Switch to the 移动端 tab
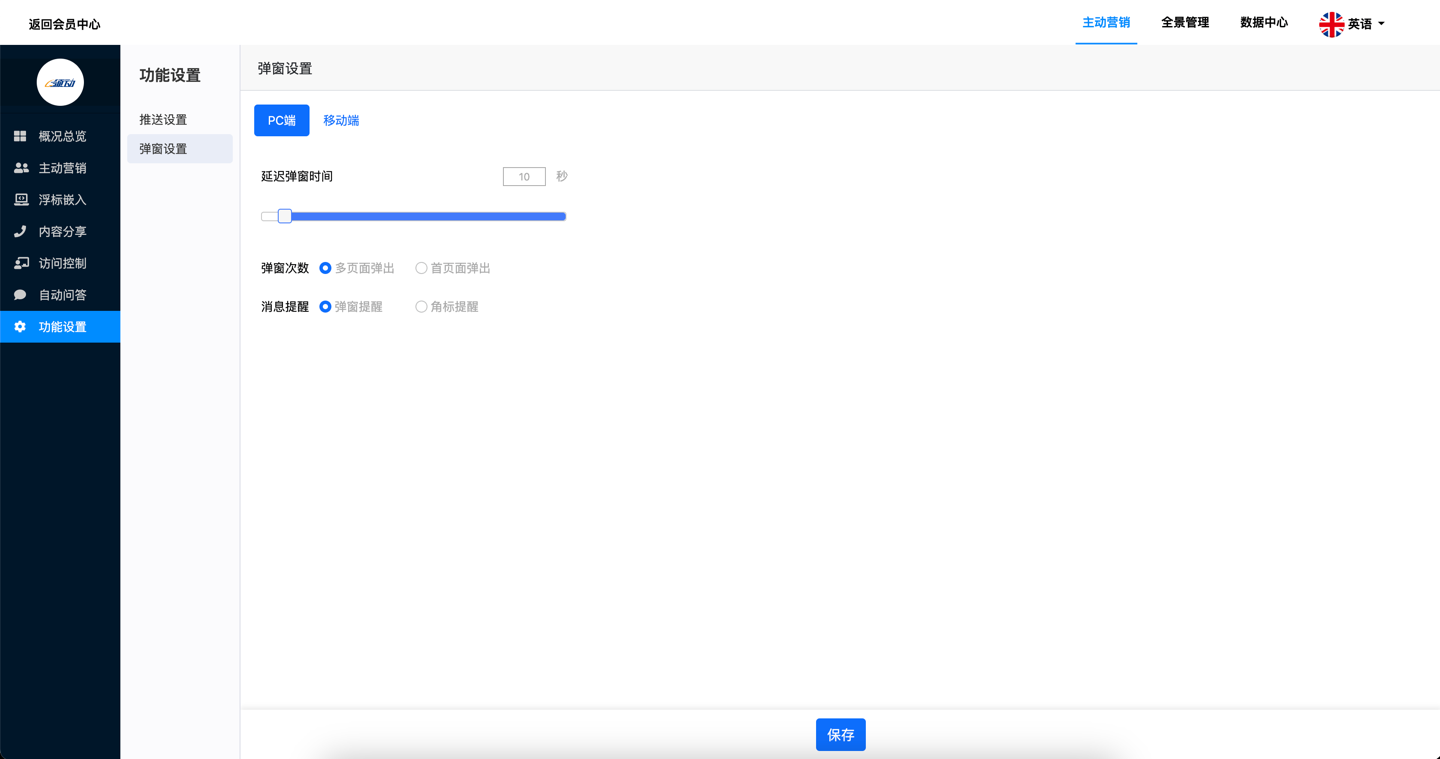The width and height of the screenshot is (1440, 759). [341, 120]
